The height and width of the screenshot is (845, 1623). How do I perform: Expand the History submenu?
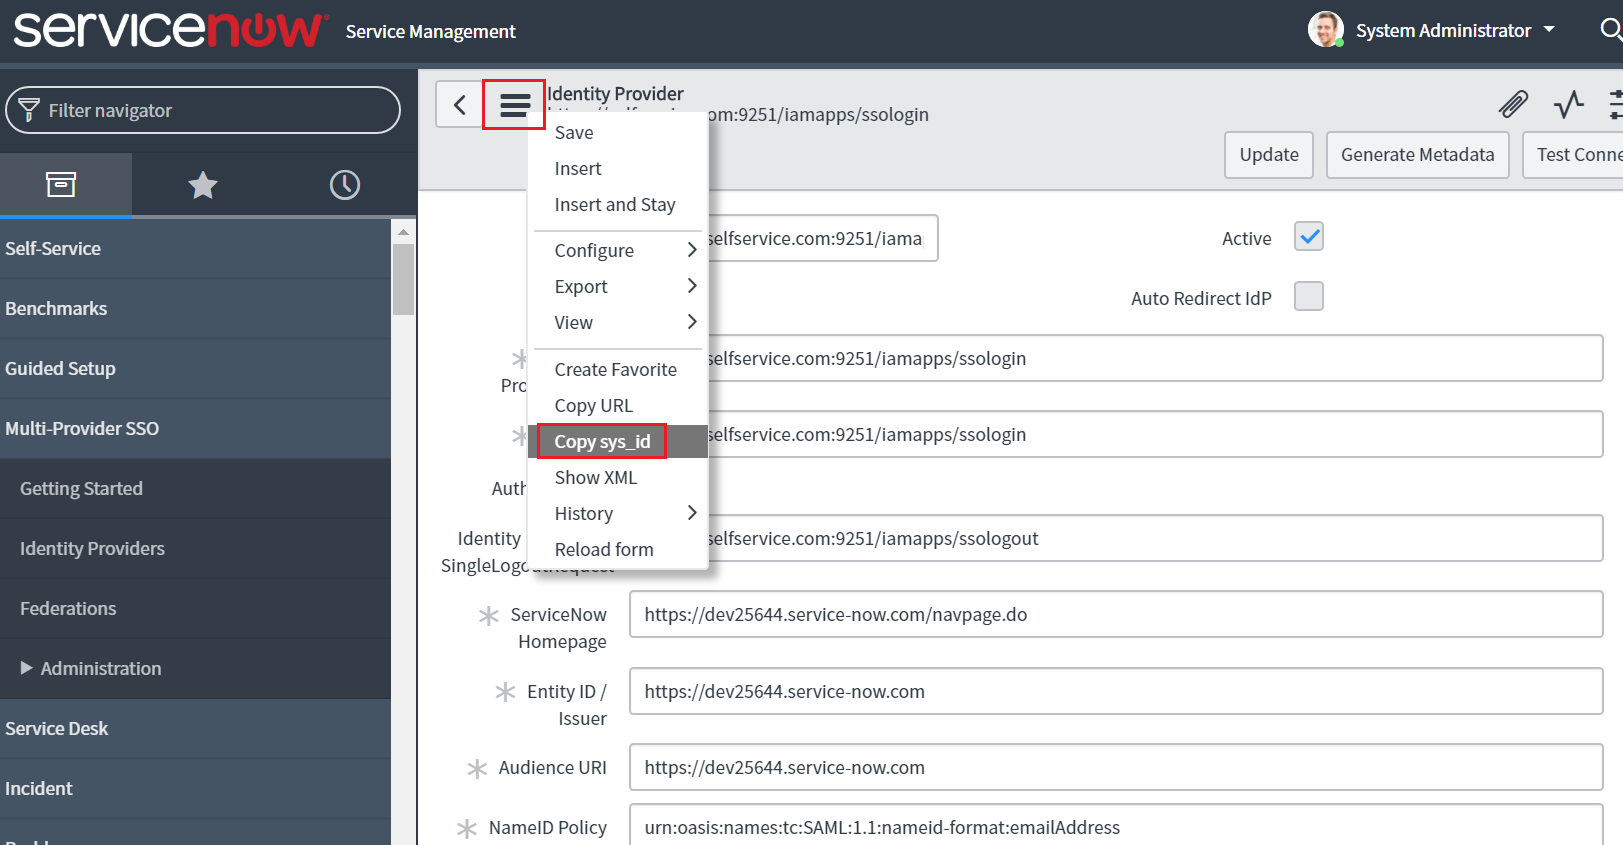pyautogui.click(x=618, y=513)
